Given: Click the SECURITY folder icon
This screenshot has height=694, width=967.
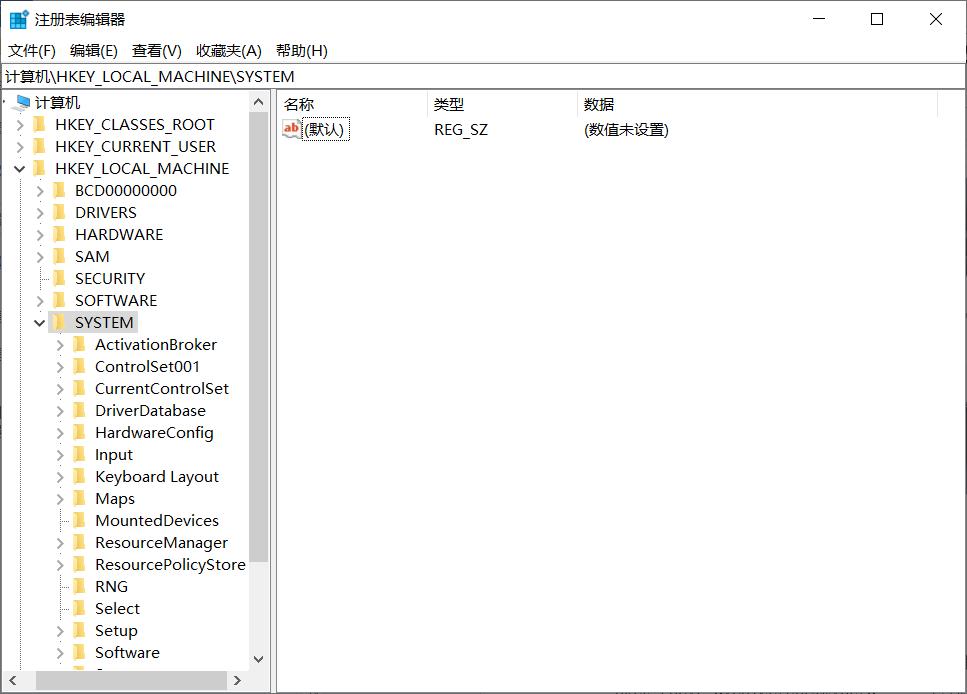Looking at the screenshot, I should (x=59, y=278).
